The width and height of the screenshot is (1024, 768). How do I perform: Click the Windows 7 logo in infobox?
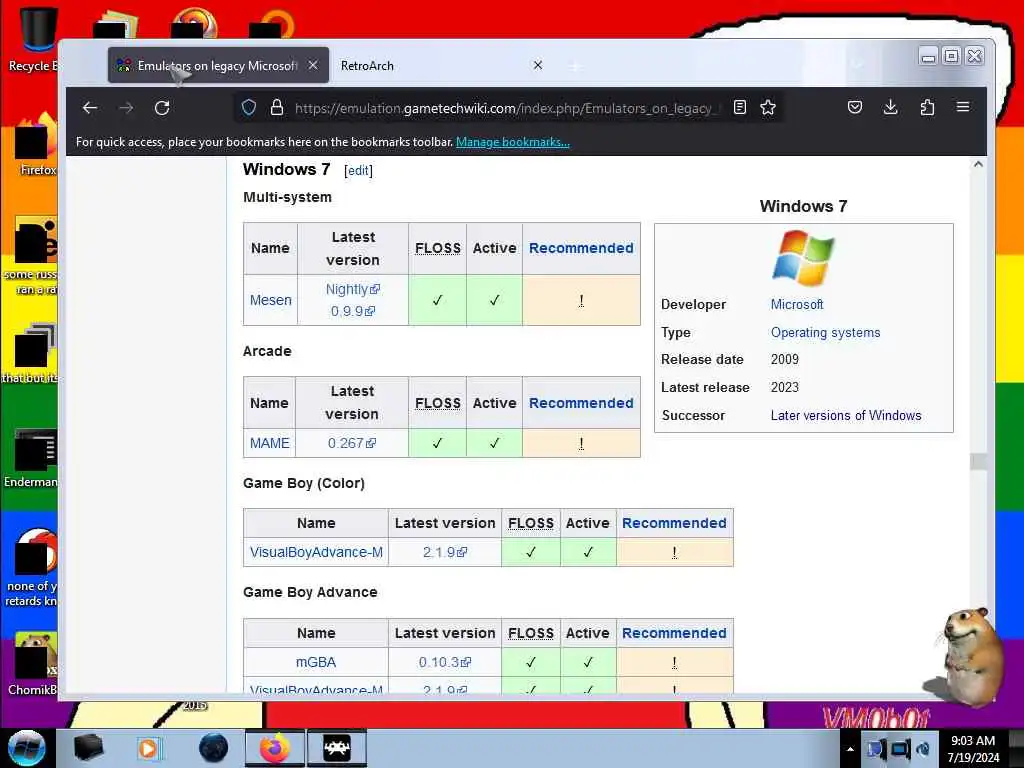pos(803,258)
